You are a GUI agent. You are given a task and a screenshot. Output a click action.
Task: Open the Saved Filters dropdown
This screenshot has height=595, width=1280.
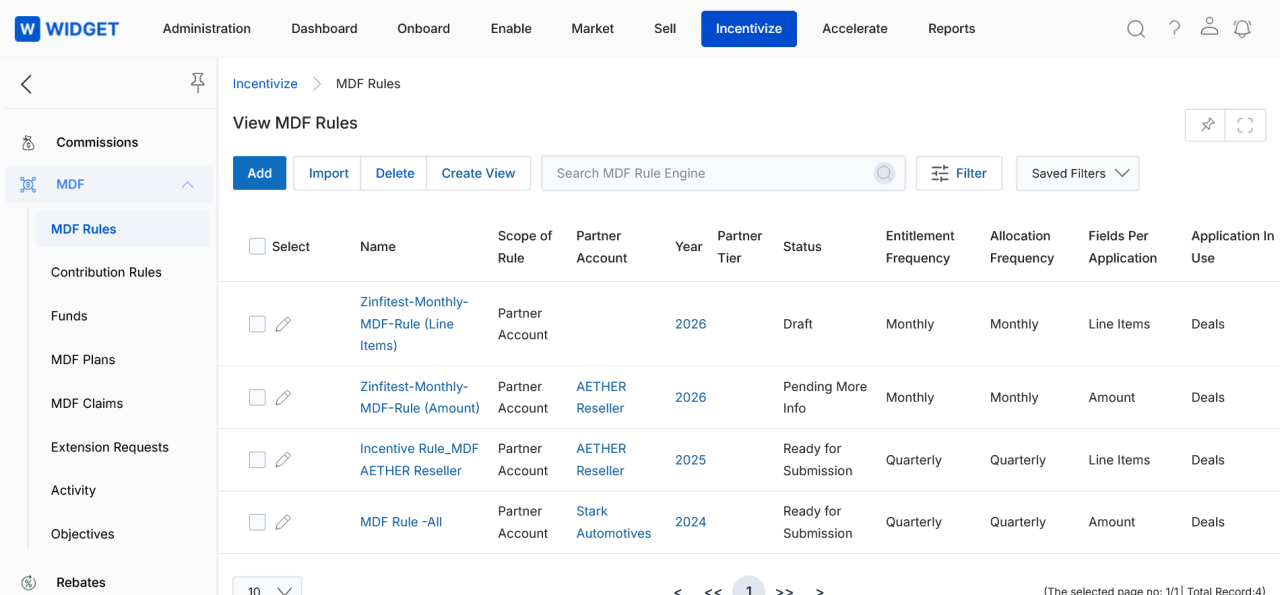[1077, 173]
